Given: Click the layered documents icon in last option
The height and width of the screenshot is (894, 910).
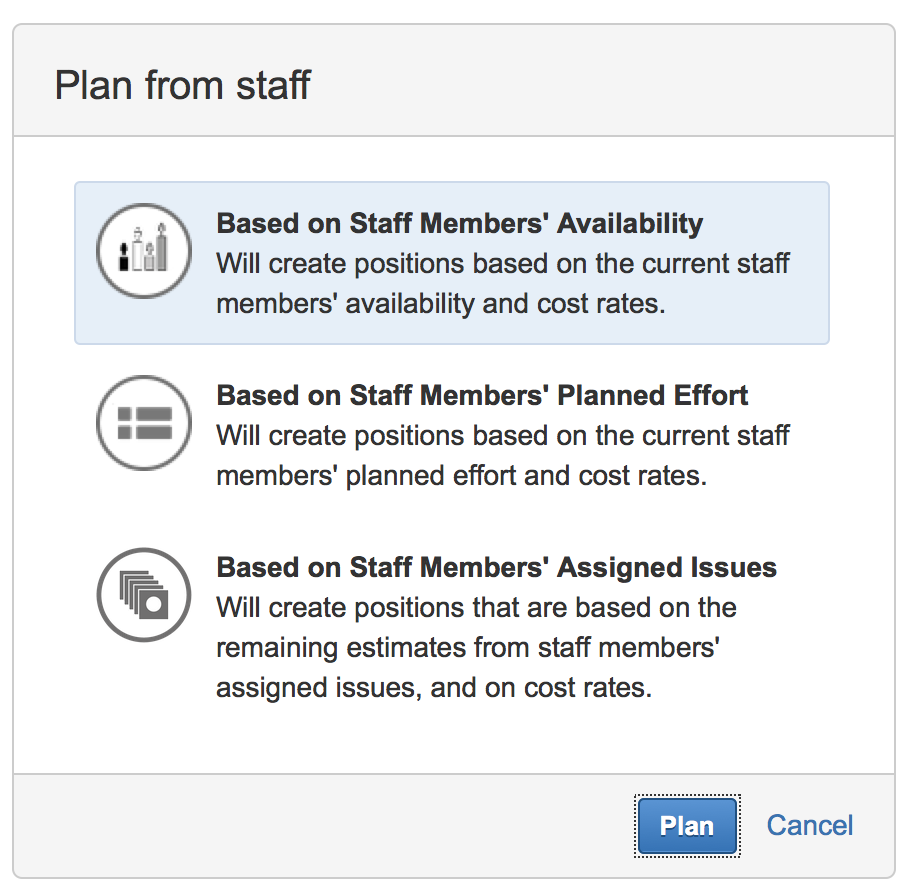Looking at the screenshot, I should [143, 594].
